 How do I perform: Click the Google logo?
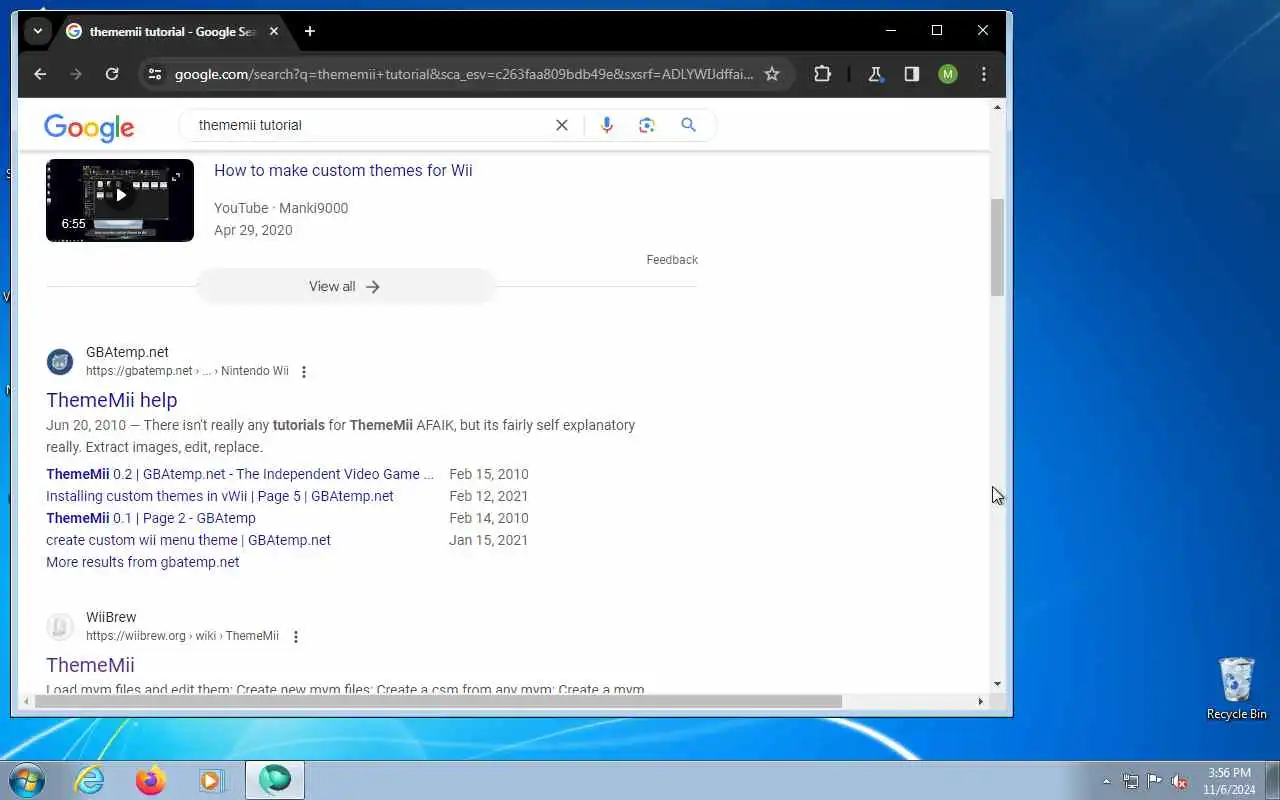tap(89, 127)
